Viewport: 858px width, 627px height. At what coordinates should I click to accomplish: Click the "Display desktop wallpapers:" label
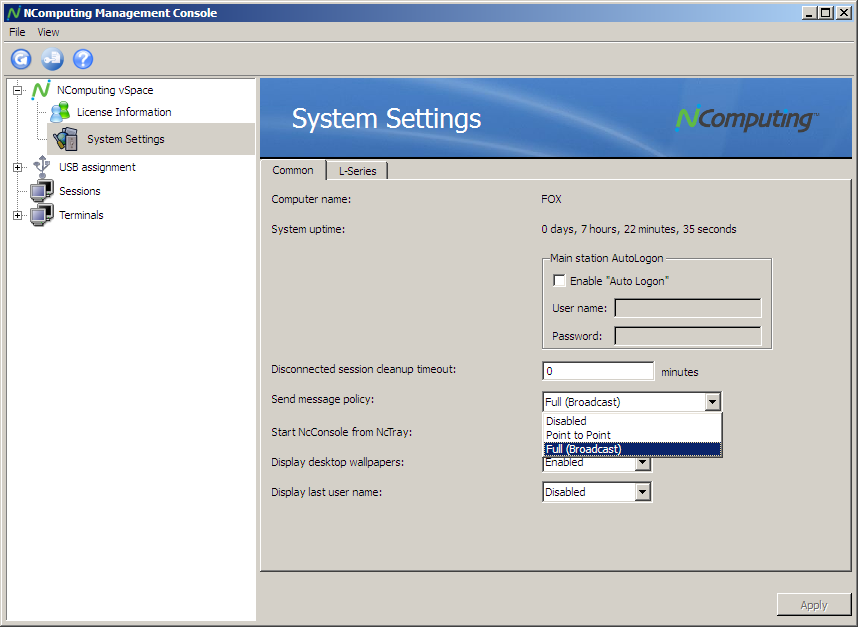click(338, 462)
